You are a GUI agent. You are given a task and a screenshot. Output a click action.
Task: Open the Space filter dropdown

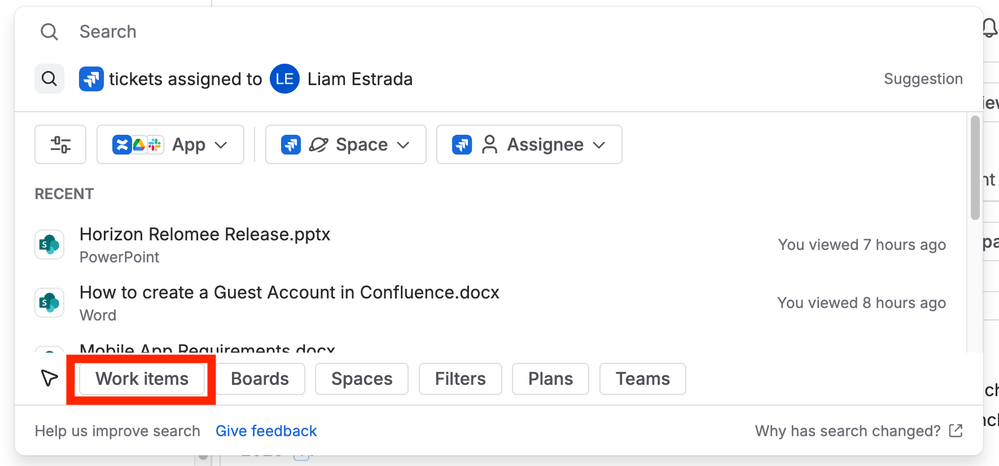click(345, 145)
